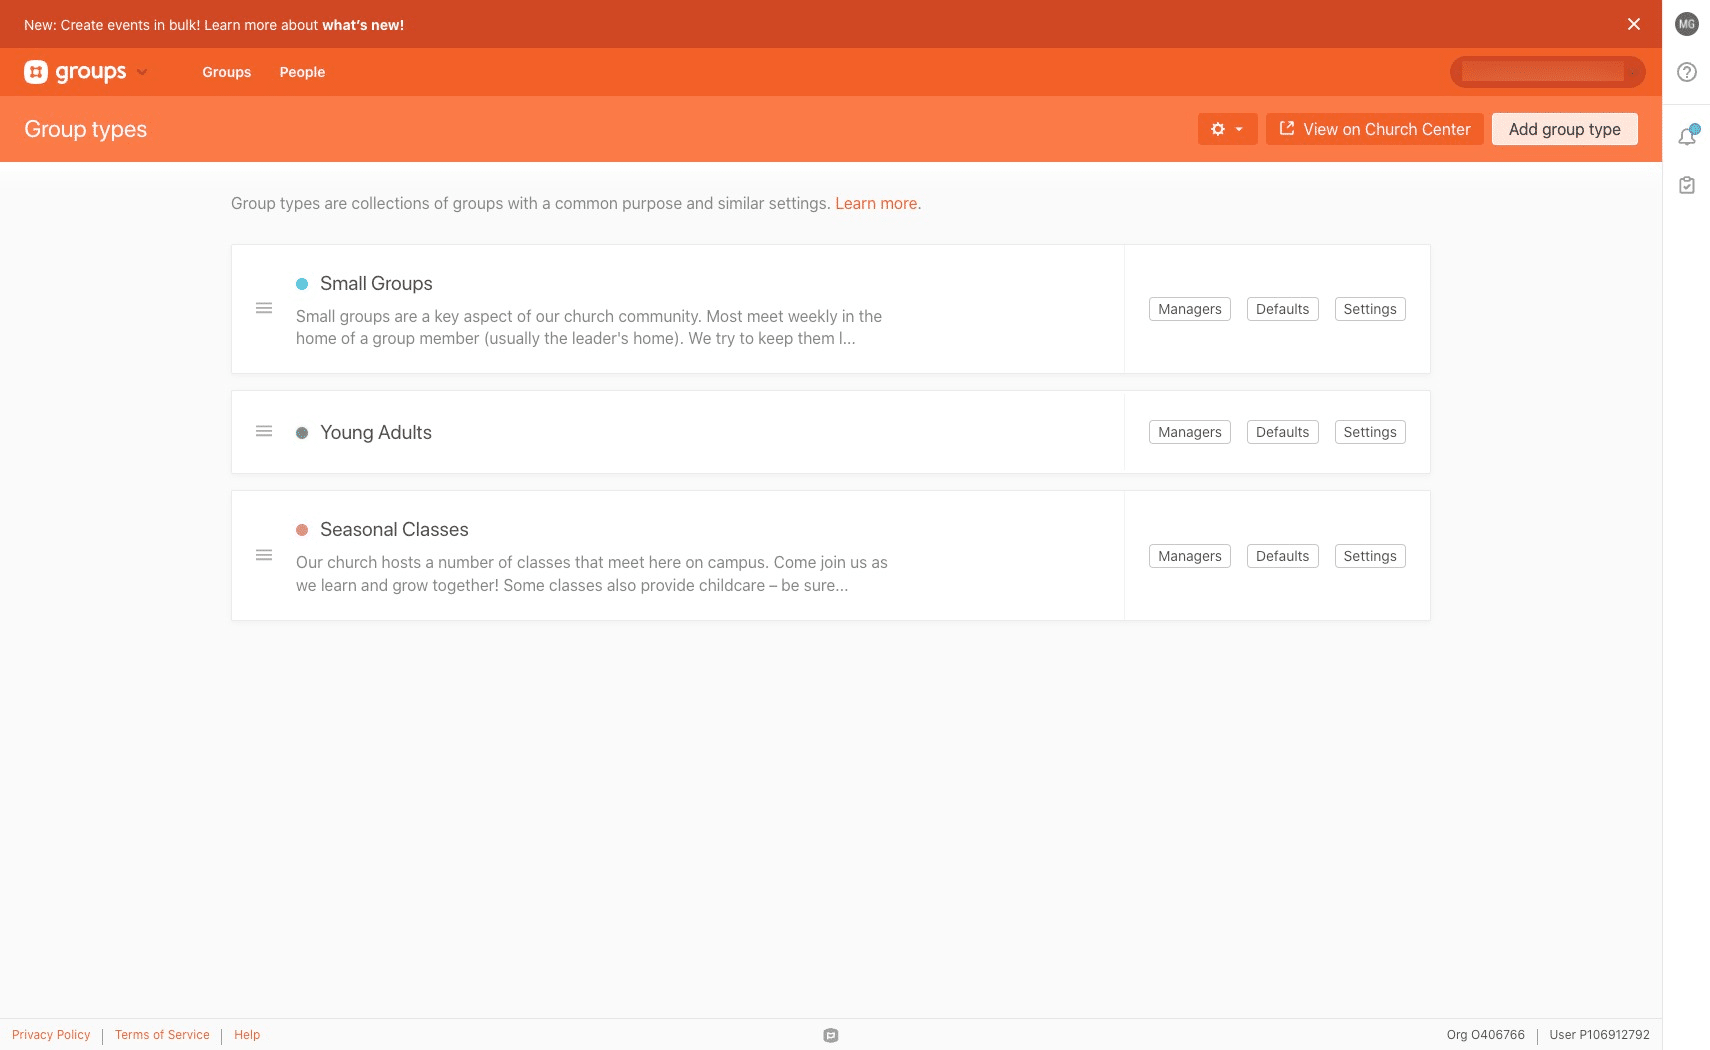Screen dimensions: 1710x1050
Task: Open the Seasonal Classes title
Action: point(394,530)
